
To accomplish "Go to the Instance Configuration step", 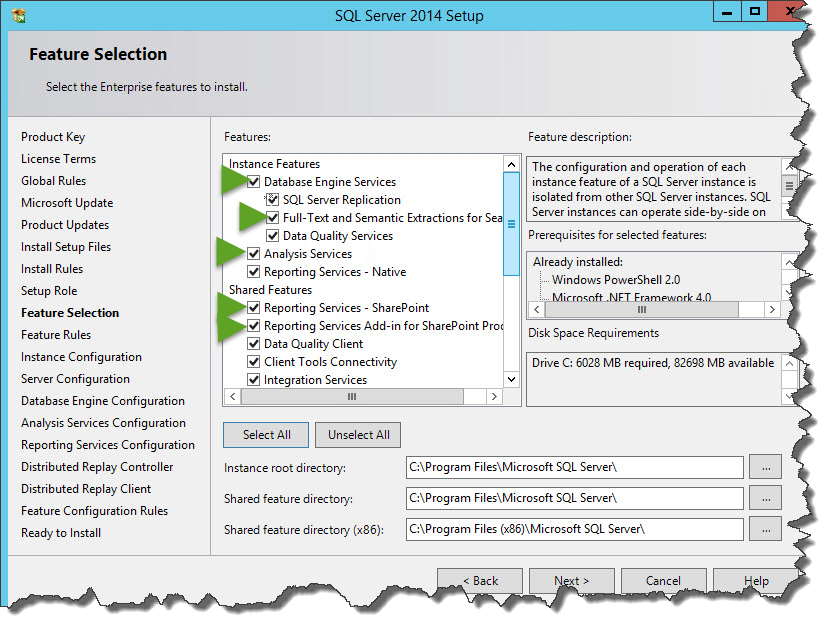I will (81, 357).
